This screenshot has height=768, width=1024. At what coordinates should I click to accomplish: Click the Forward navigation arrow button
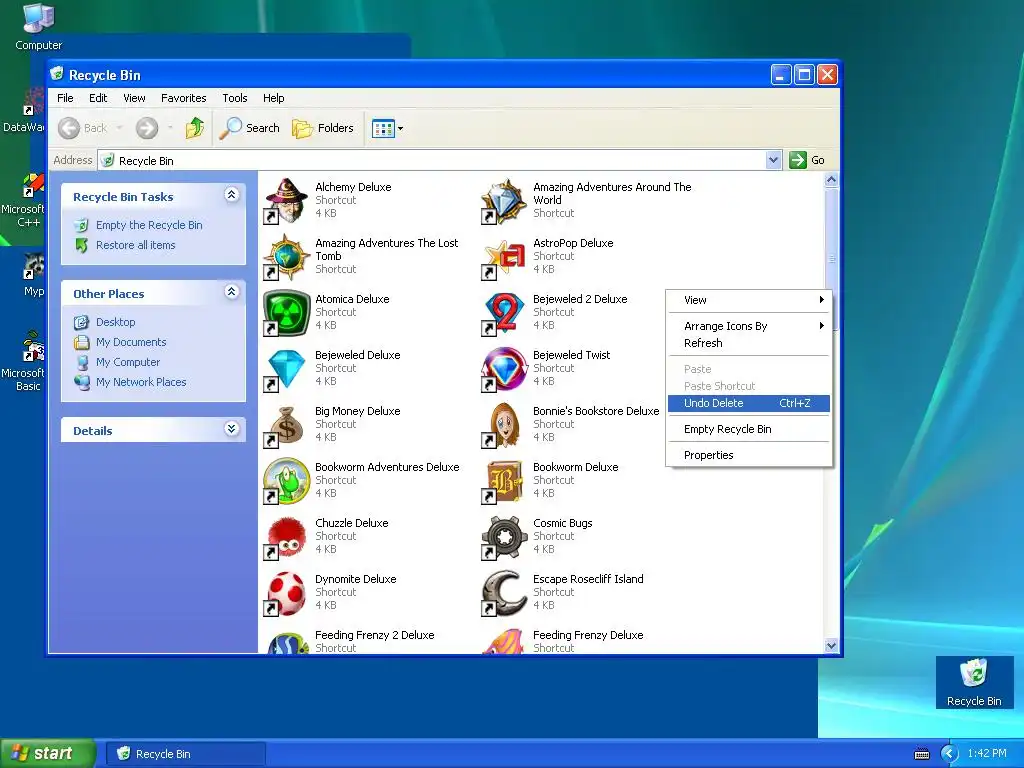pyautogui.click(x=147, y=128)
